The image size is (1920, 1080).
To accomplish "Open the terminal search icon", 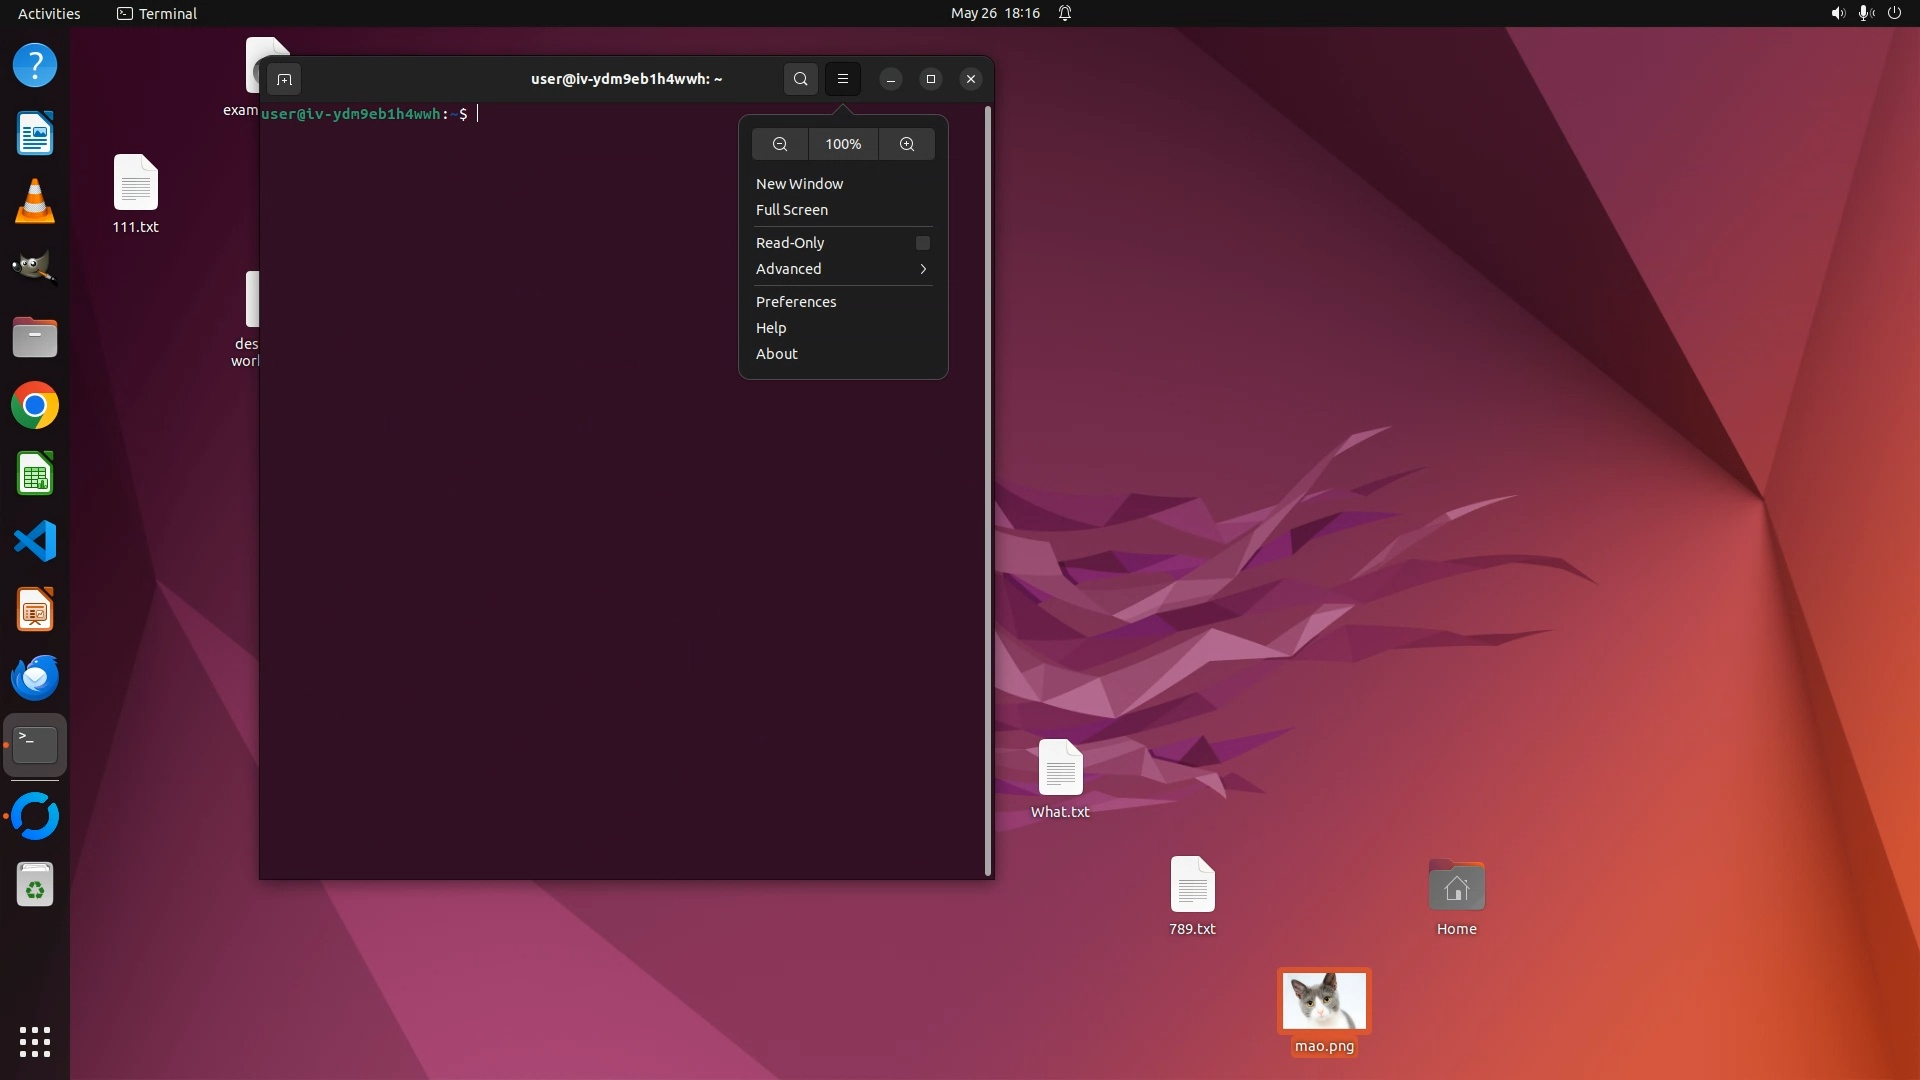I will 800,79.
